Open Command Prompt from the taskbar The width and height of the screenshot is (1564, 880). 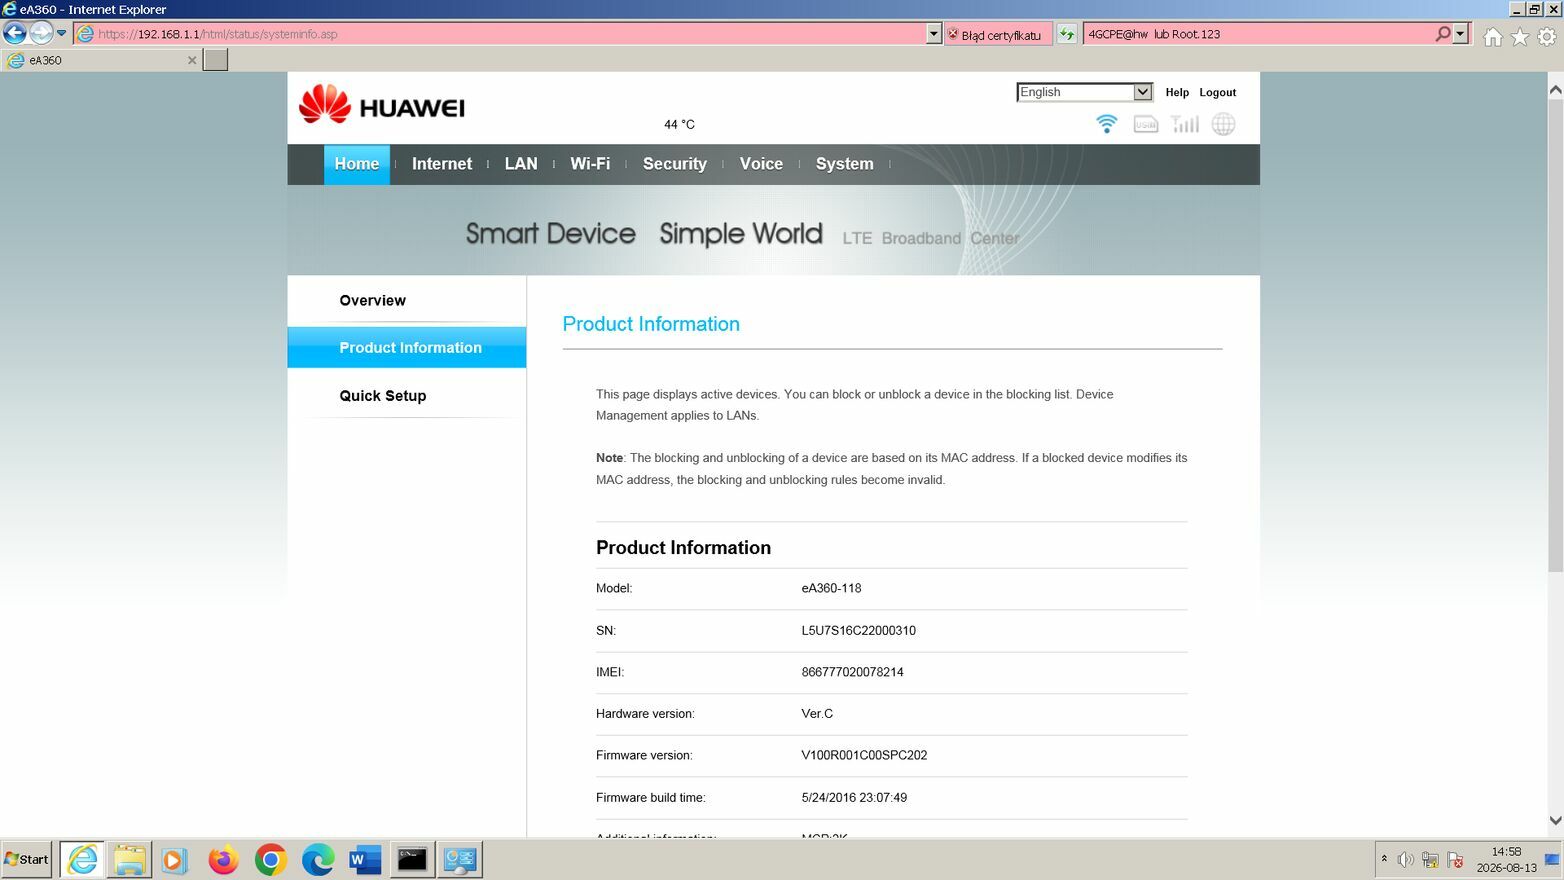pos(412,859)
